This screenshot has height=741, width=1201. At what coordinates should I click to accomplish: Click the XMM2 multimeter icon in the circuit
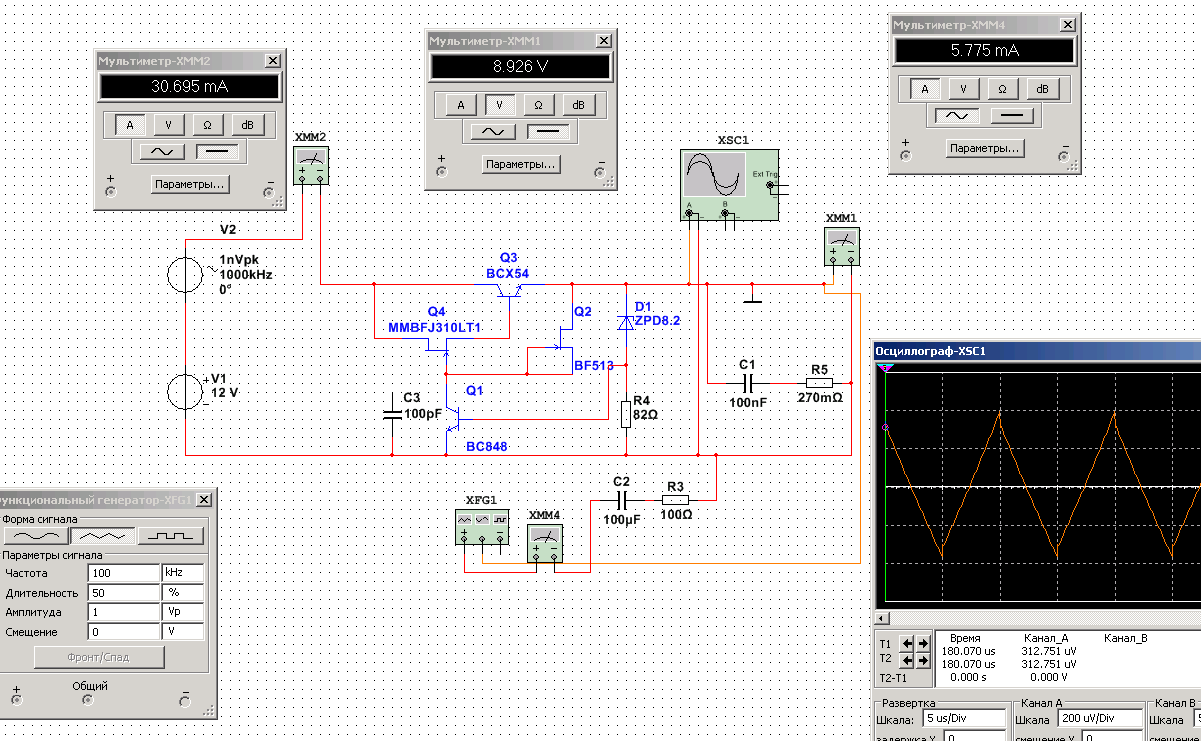pos(311,165)
